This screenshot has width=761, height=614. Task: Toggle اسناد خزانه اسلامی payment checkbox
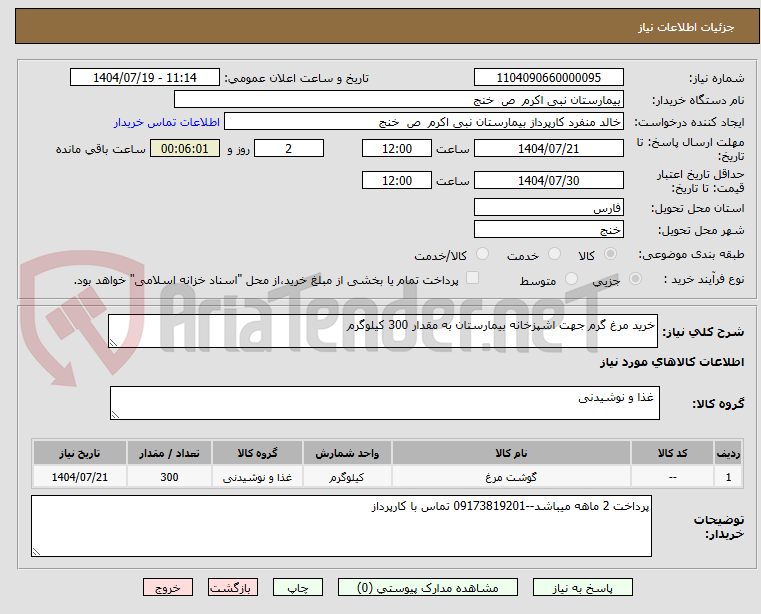(472, 278)
